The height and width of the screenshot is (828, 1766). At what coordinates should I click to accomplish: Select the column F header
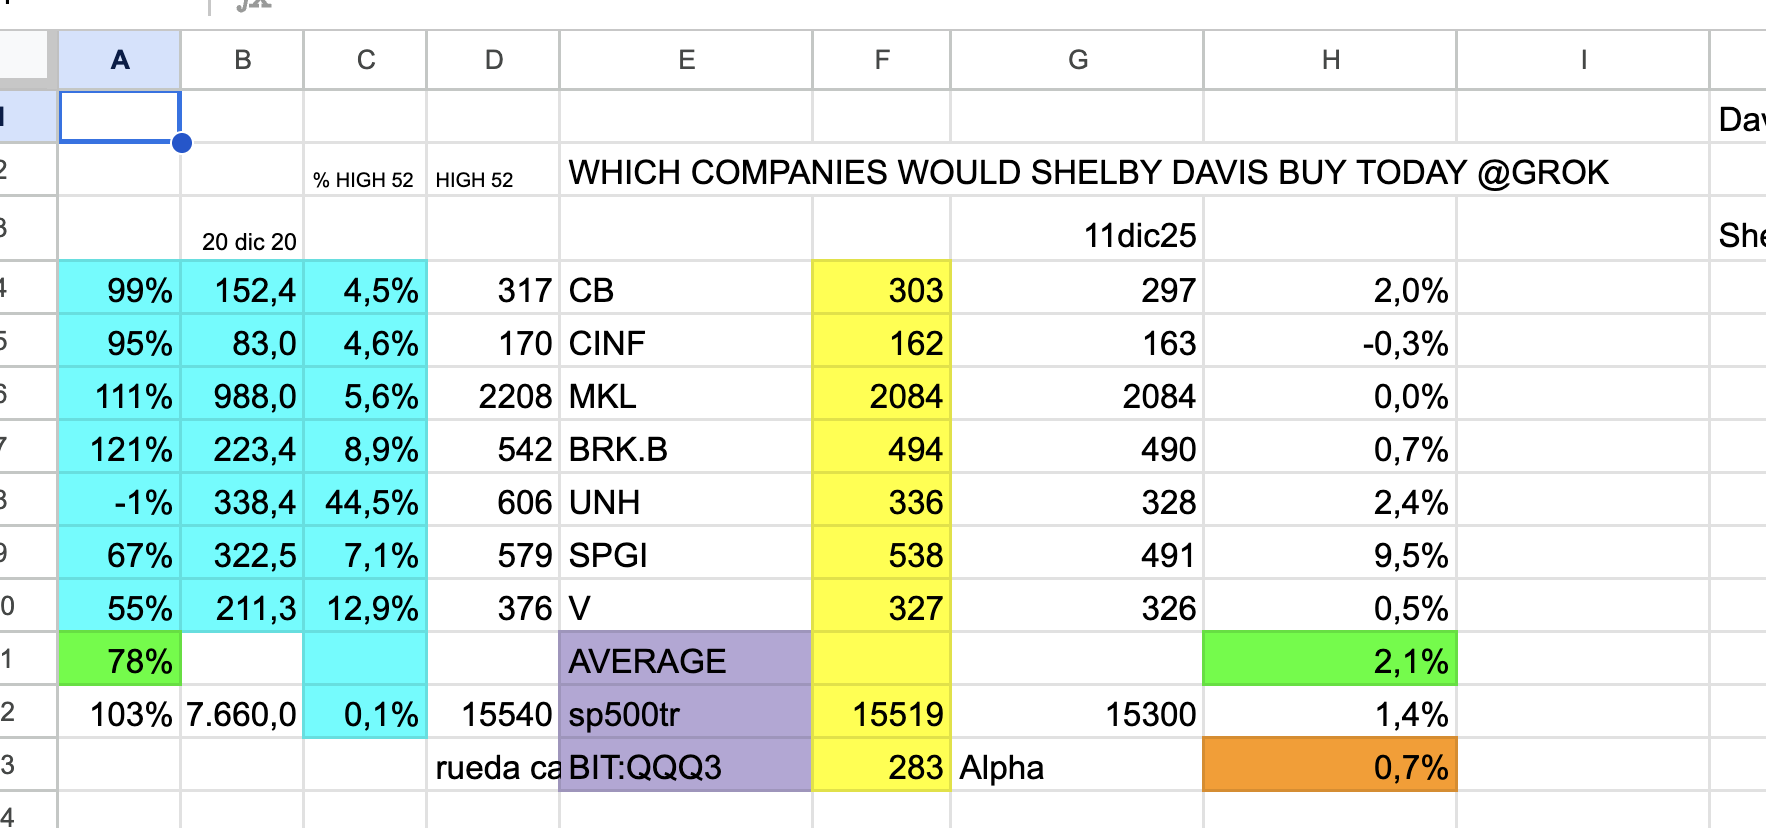coord(881,60)
